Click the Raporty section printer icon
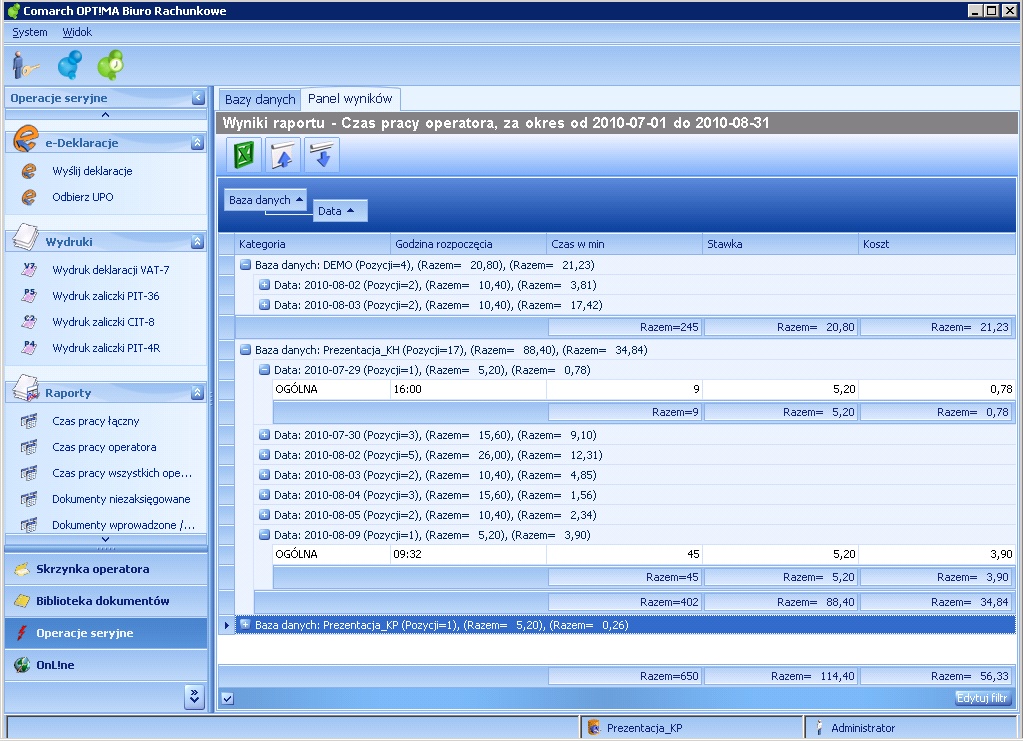This screenshot has width=1023, height=741. tap(26, 388)
